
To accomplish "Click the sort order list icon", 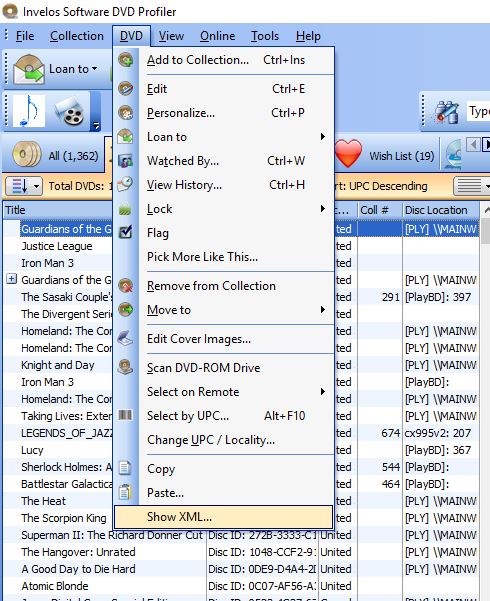I will 19,186.
